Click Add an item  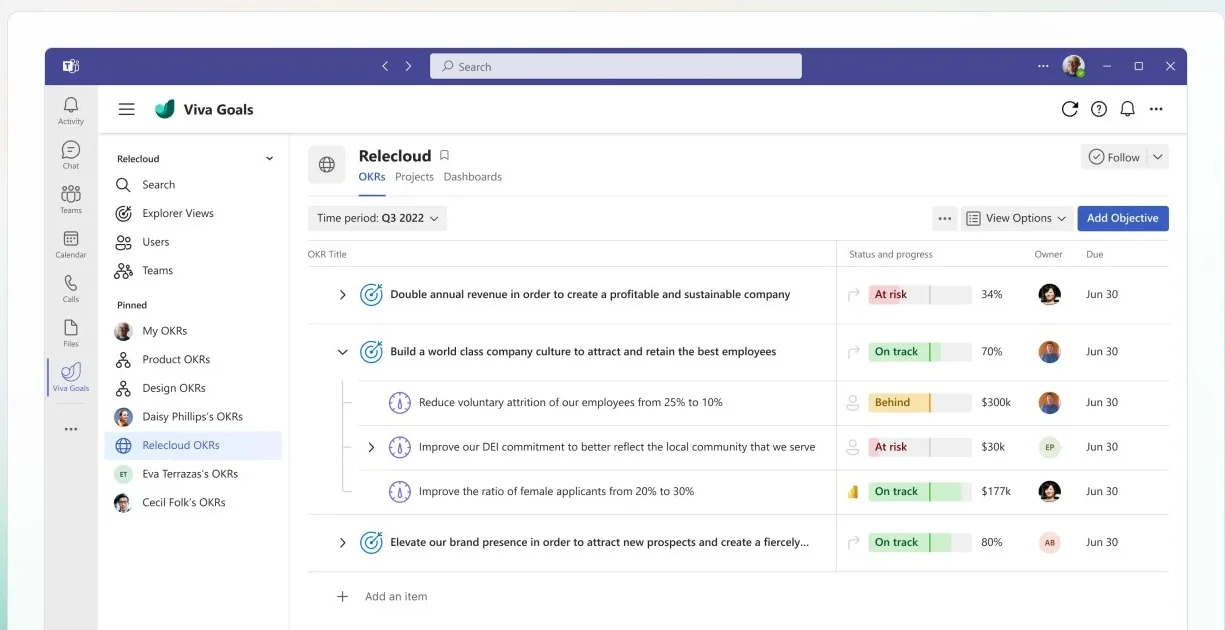coord(395,596)
